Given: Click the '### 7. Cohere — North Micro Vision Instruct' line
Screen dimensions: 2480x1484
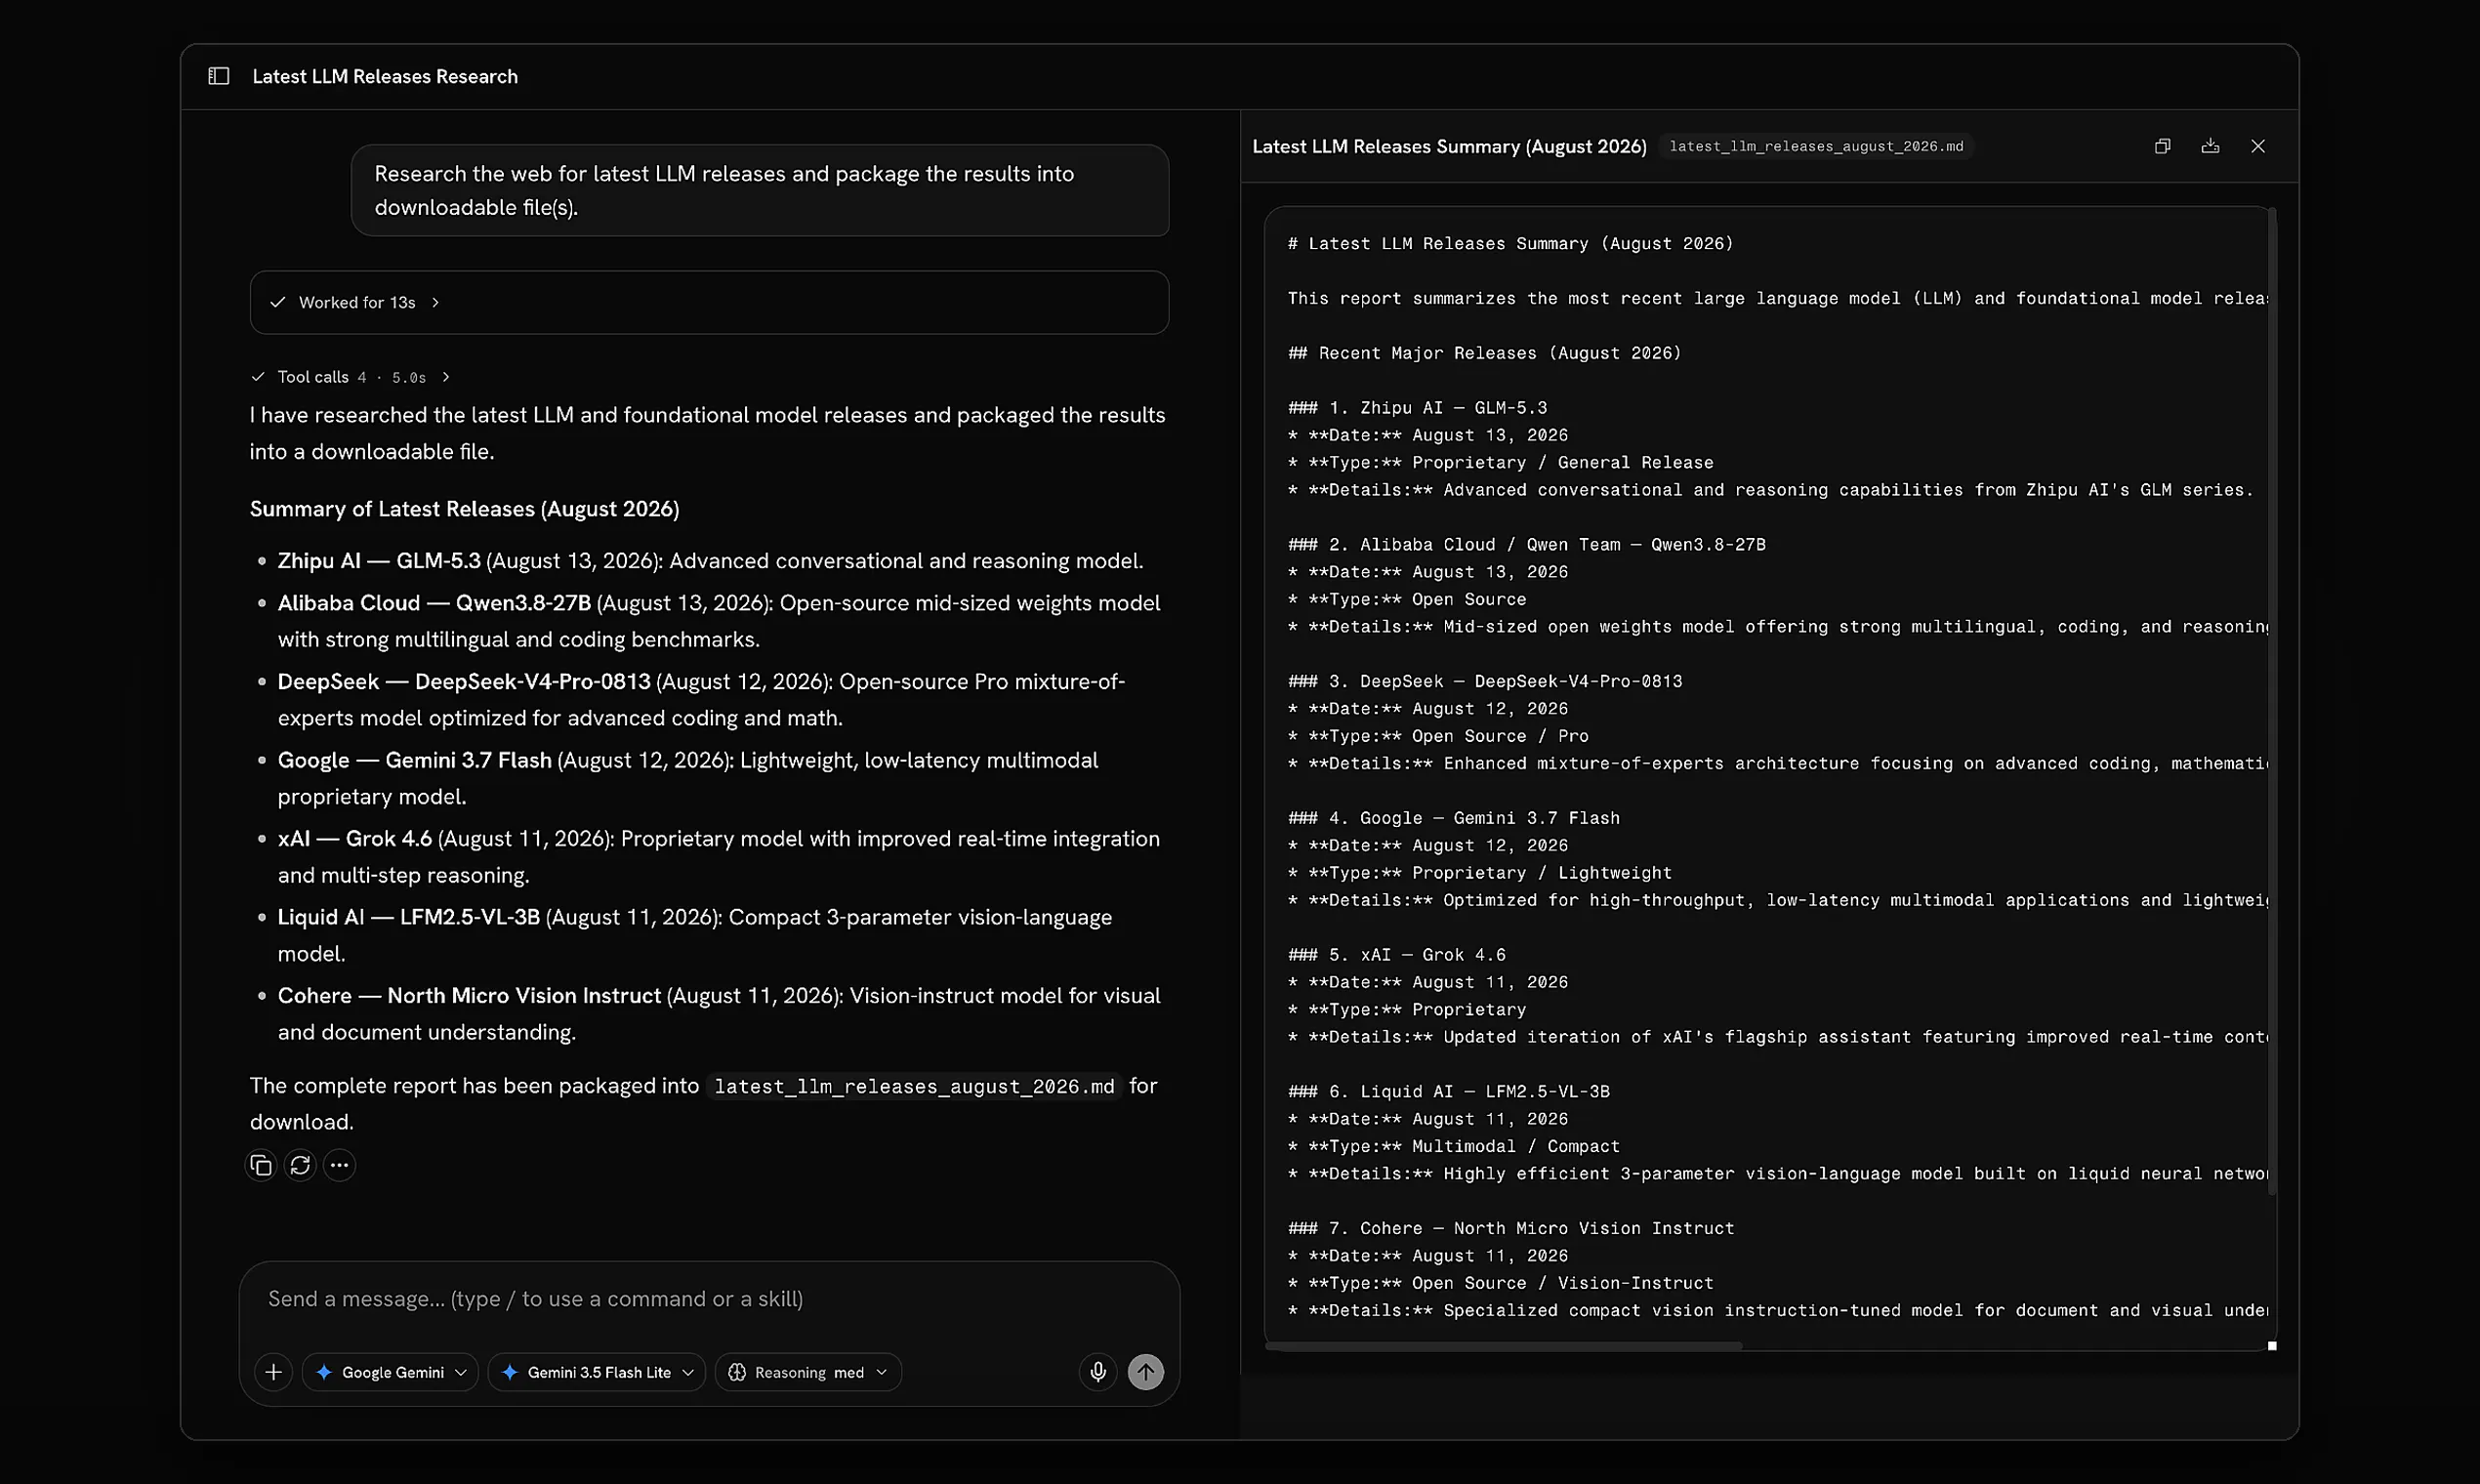Looking at the screenshot, I should (x=1511, y=1229).
